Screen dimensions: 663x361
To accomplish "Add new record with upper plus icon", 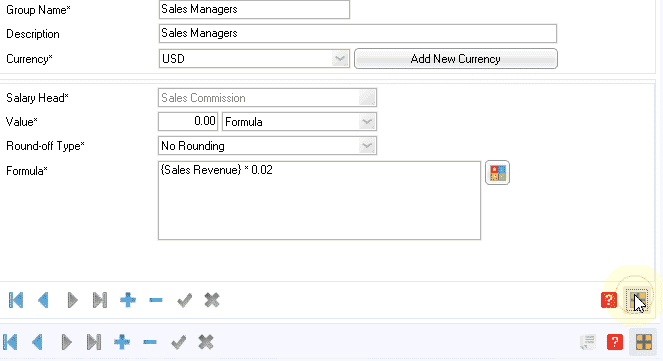I will tap(128, 300).
